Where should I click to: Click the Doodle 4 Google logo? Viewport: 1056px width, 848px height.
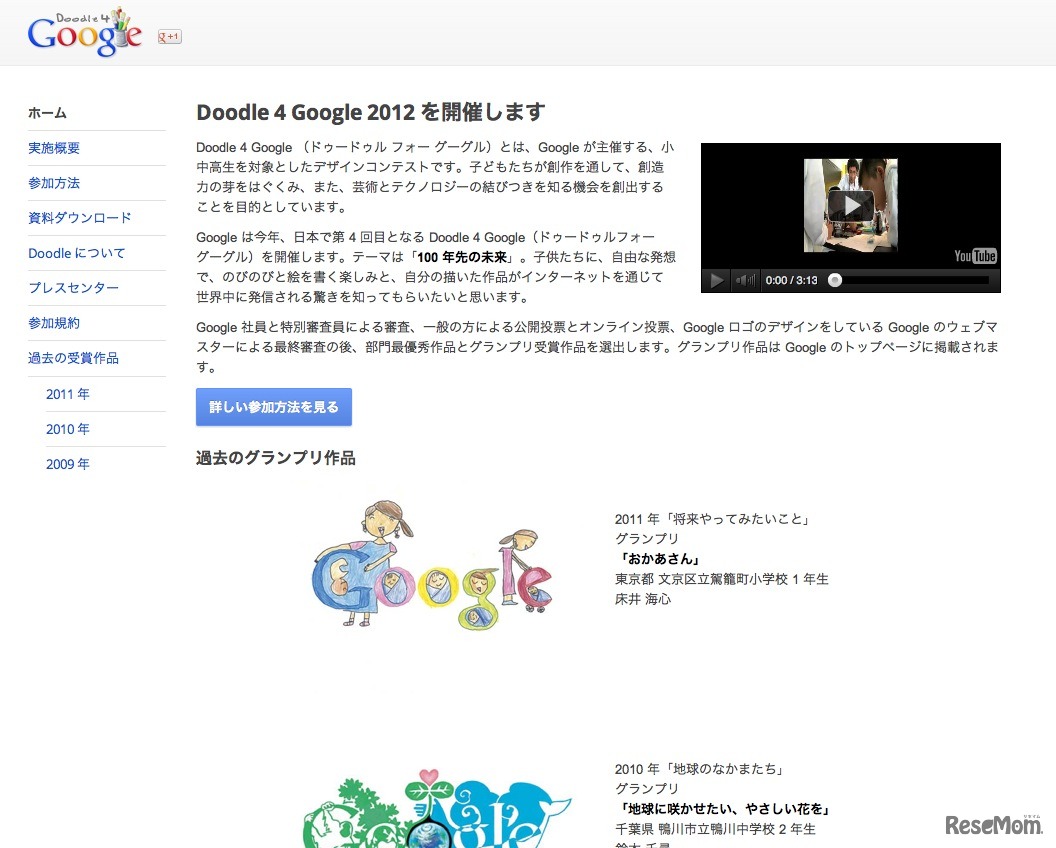(x=85, y=32)
